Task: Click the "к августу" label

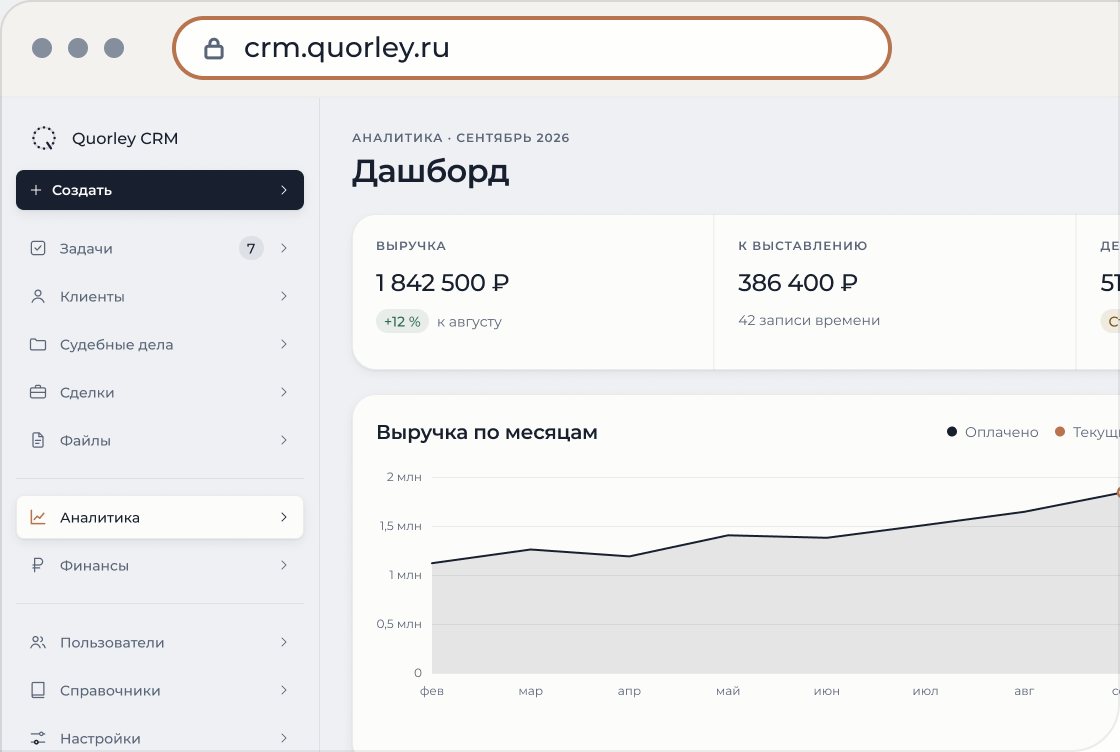Action: (469, 322)
